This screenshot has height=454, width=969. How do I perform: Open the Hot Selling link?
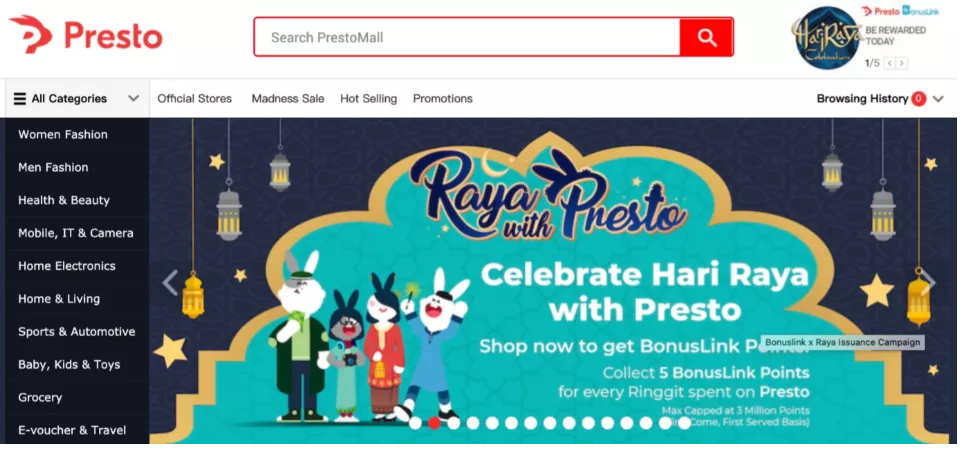(x=368, y=99)
